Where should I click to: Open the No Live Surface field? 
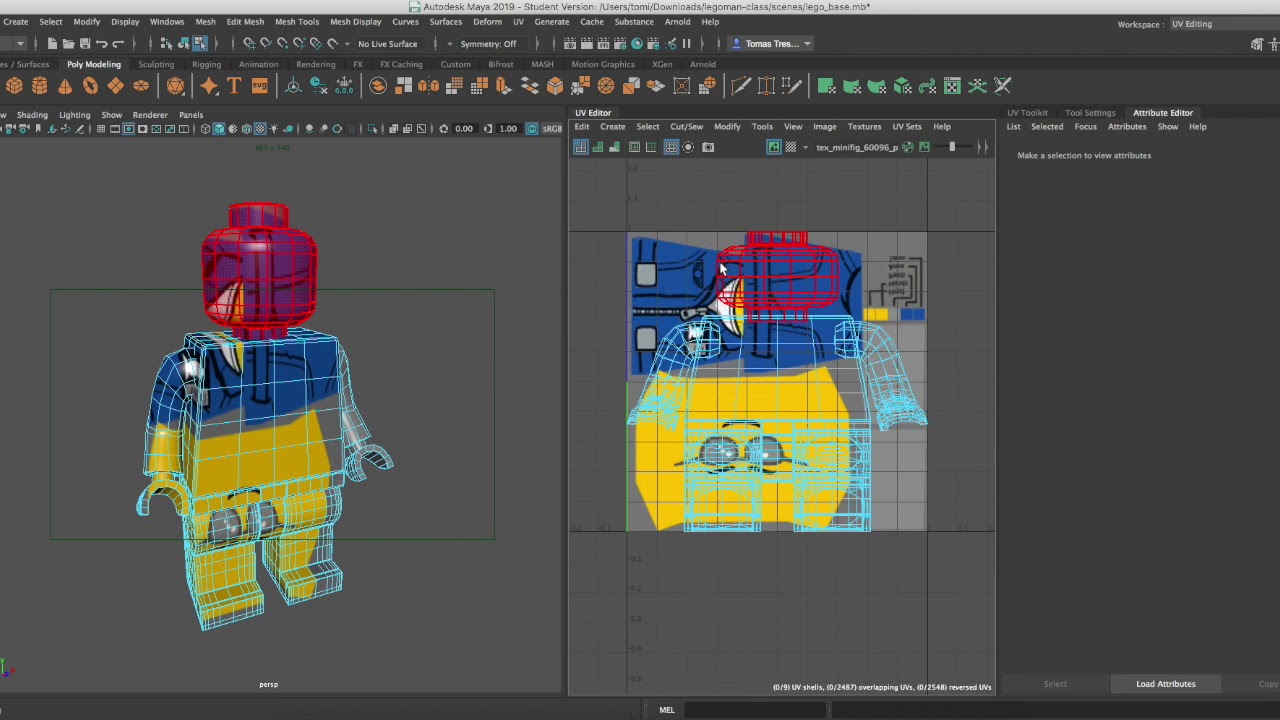coord(387,44)
